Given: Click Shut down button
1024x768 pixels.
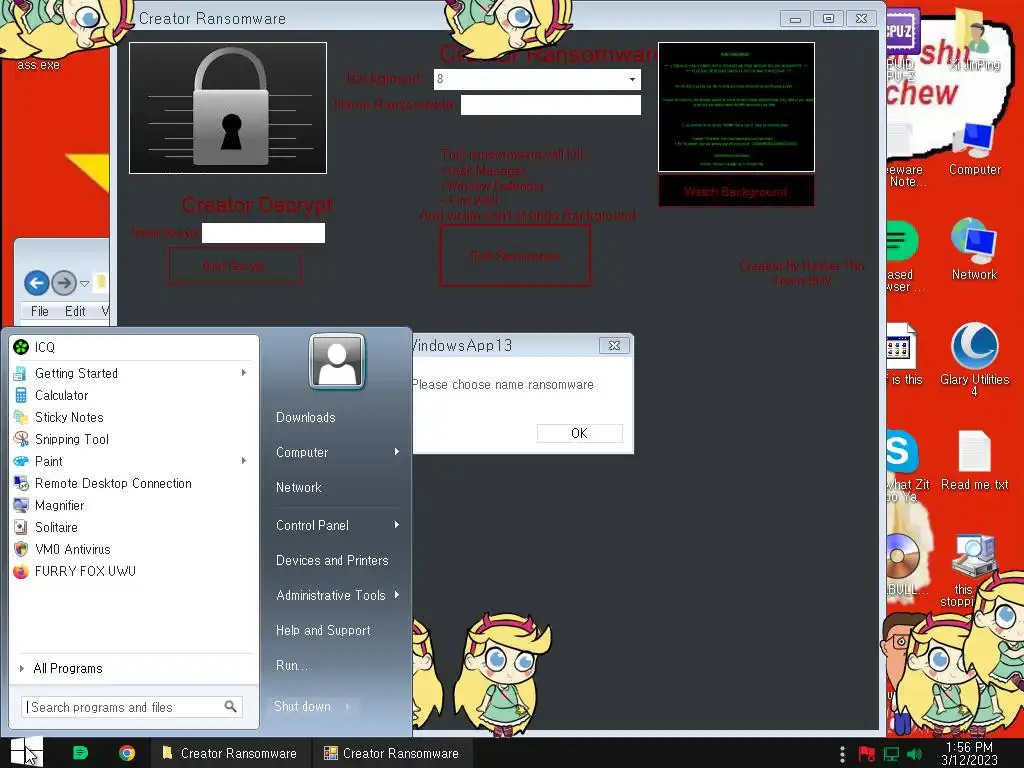Looking at the screenshot, I should [302, 706].
